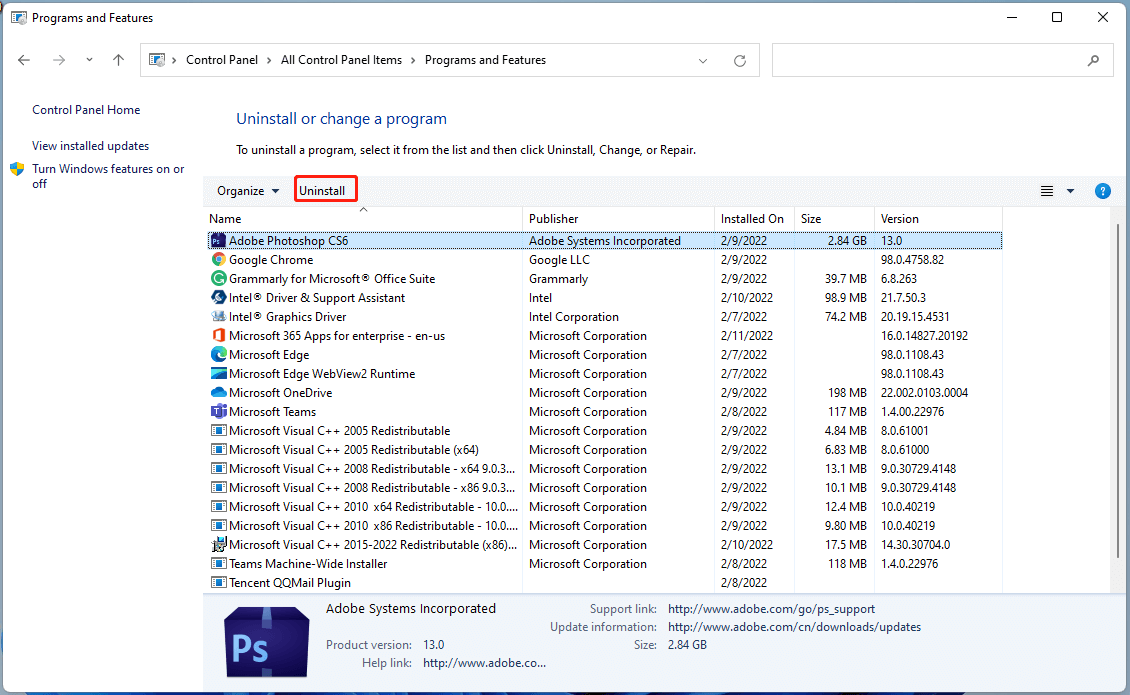Expand the address bar history chevron
Screen dimensions: 1130x695
coord(703,61)
